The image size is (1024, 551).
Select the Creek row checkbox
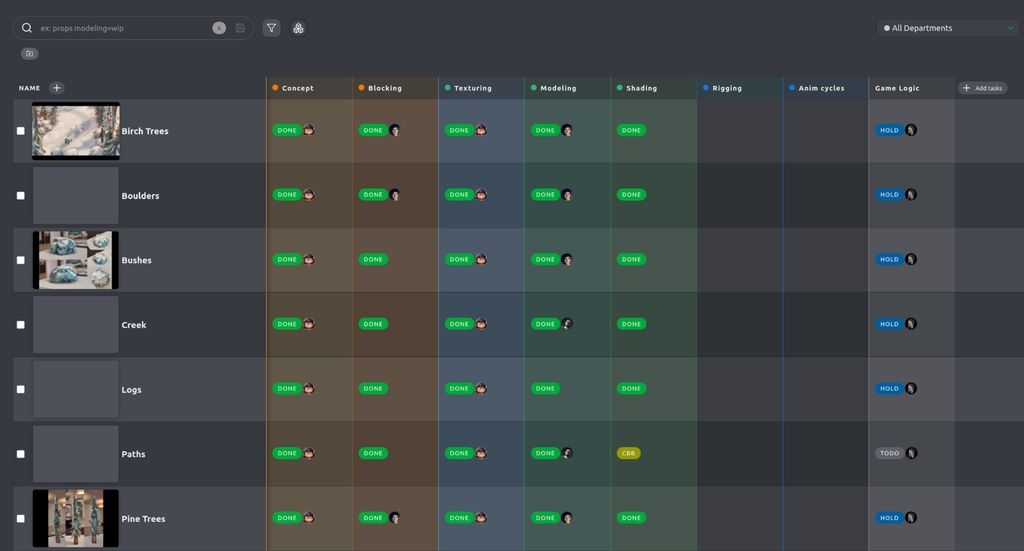20,325
